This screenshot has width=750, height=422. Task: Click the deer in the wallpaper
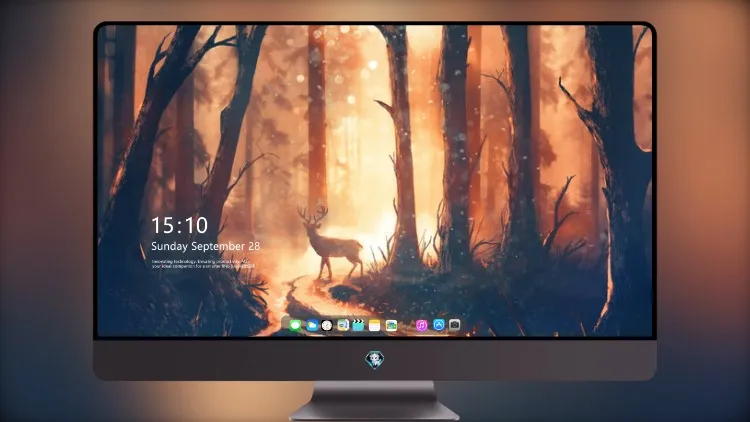(x=331, y=242)
